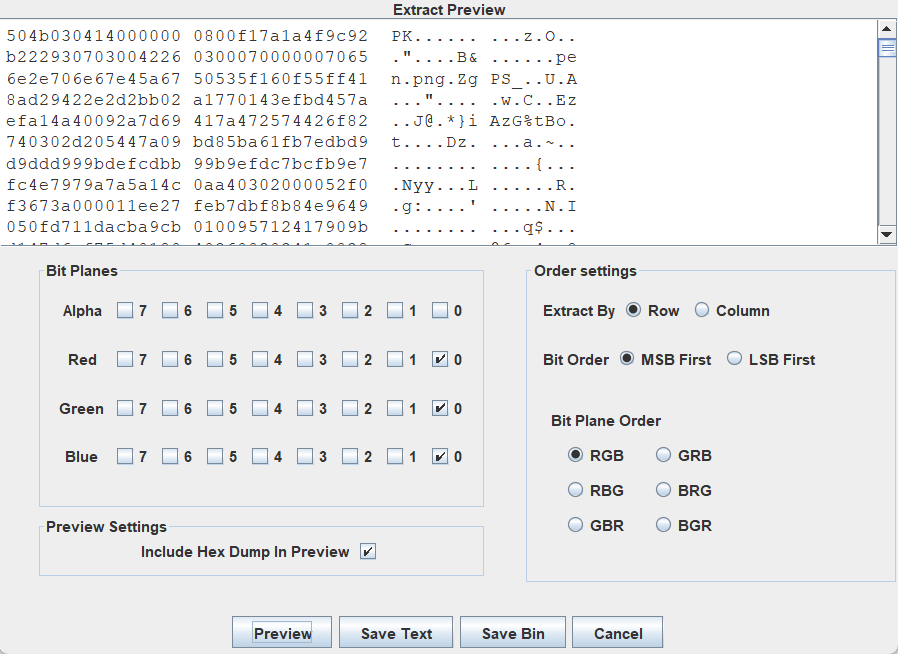Toggle the Blue bit 0 checkbox

click(440, 457)
